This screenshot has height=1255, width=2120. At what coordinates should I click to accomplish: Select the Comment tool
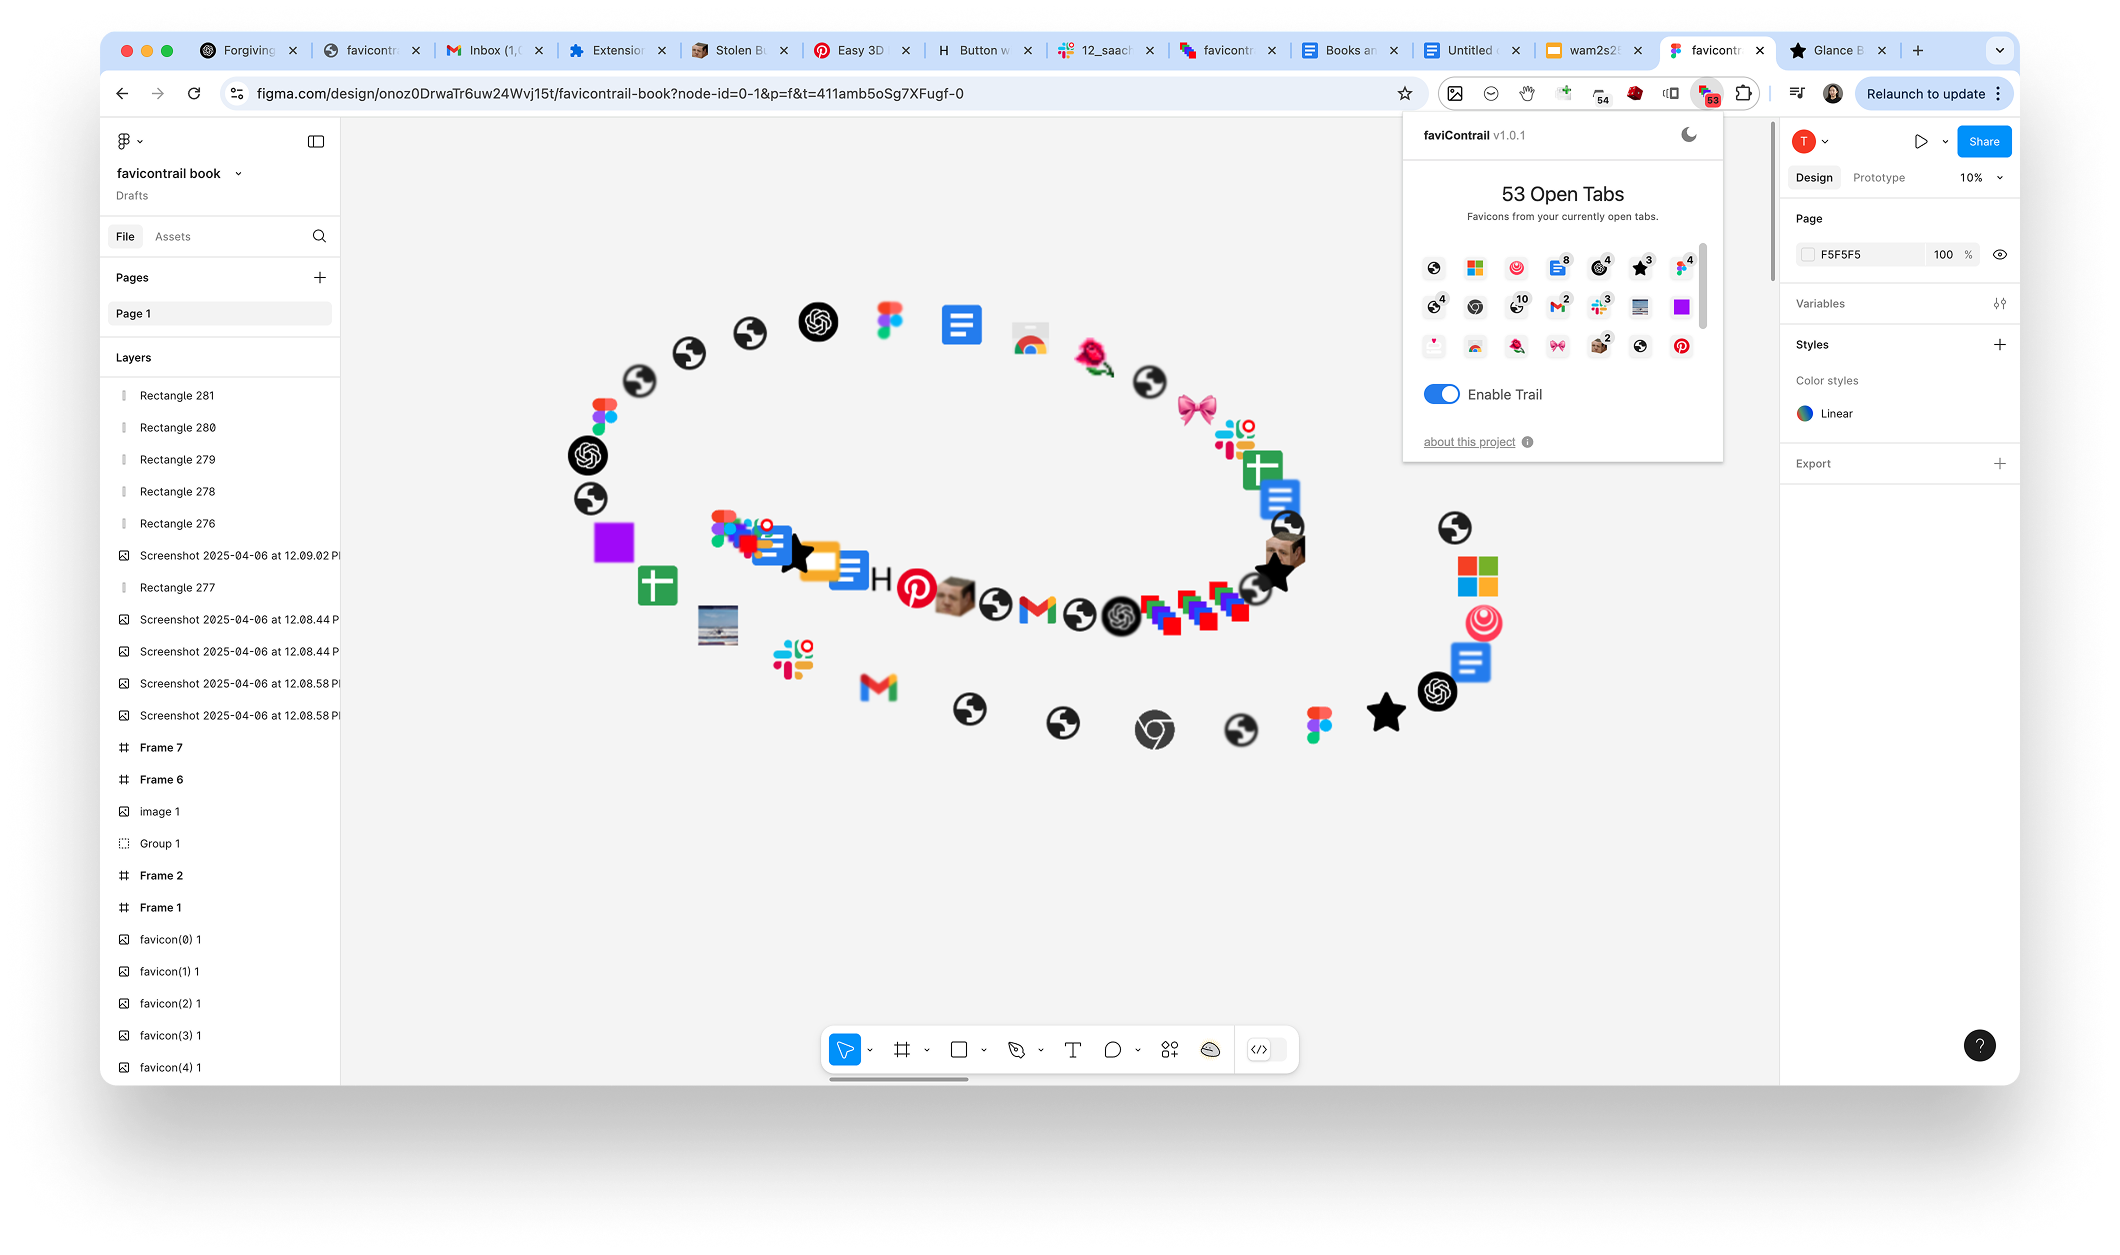click(x=1112, y=1049)
